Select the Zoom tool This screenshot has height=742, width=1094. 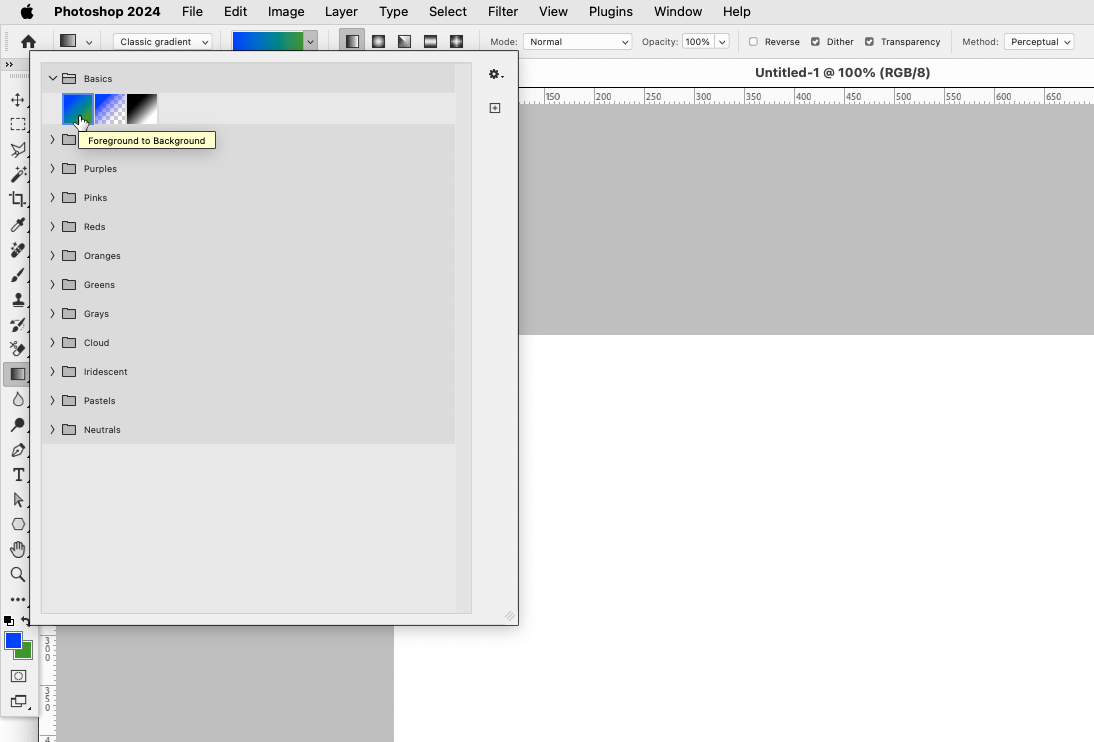click(18, 575)
